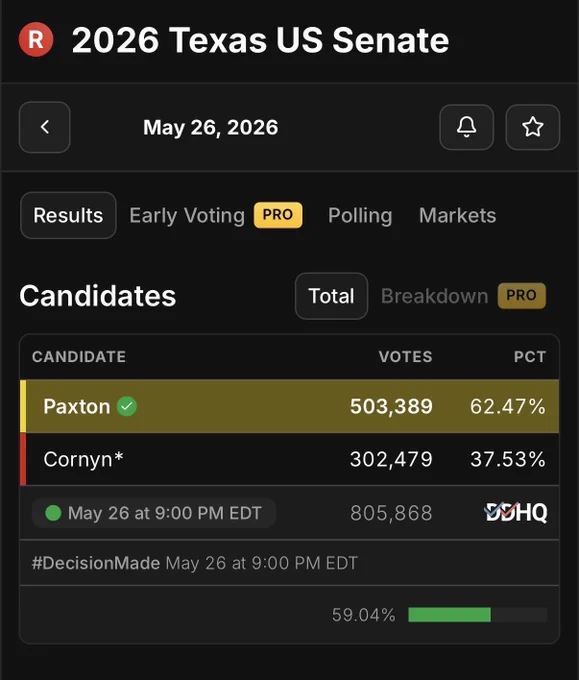The height and width of the screenshot is (680, 579).
Task: Open the Polling tab
Action: point(360,216)
